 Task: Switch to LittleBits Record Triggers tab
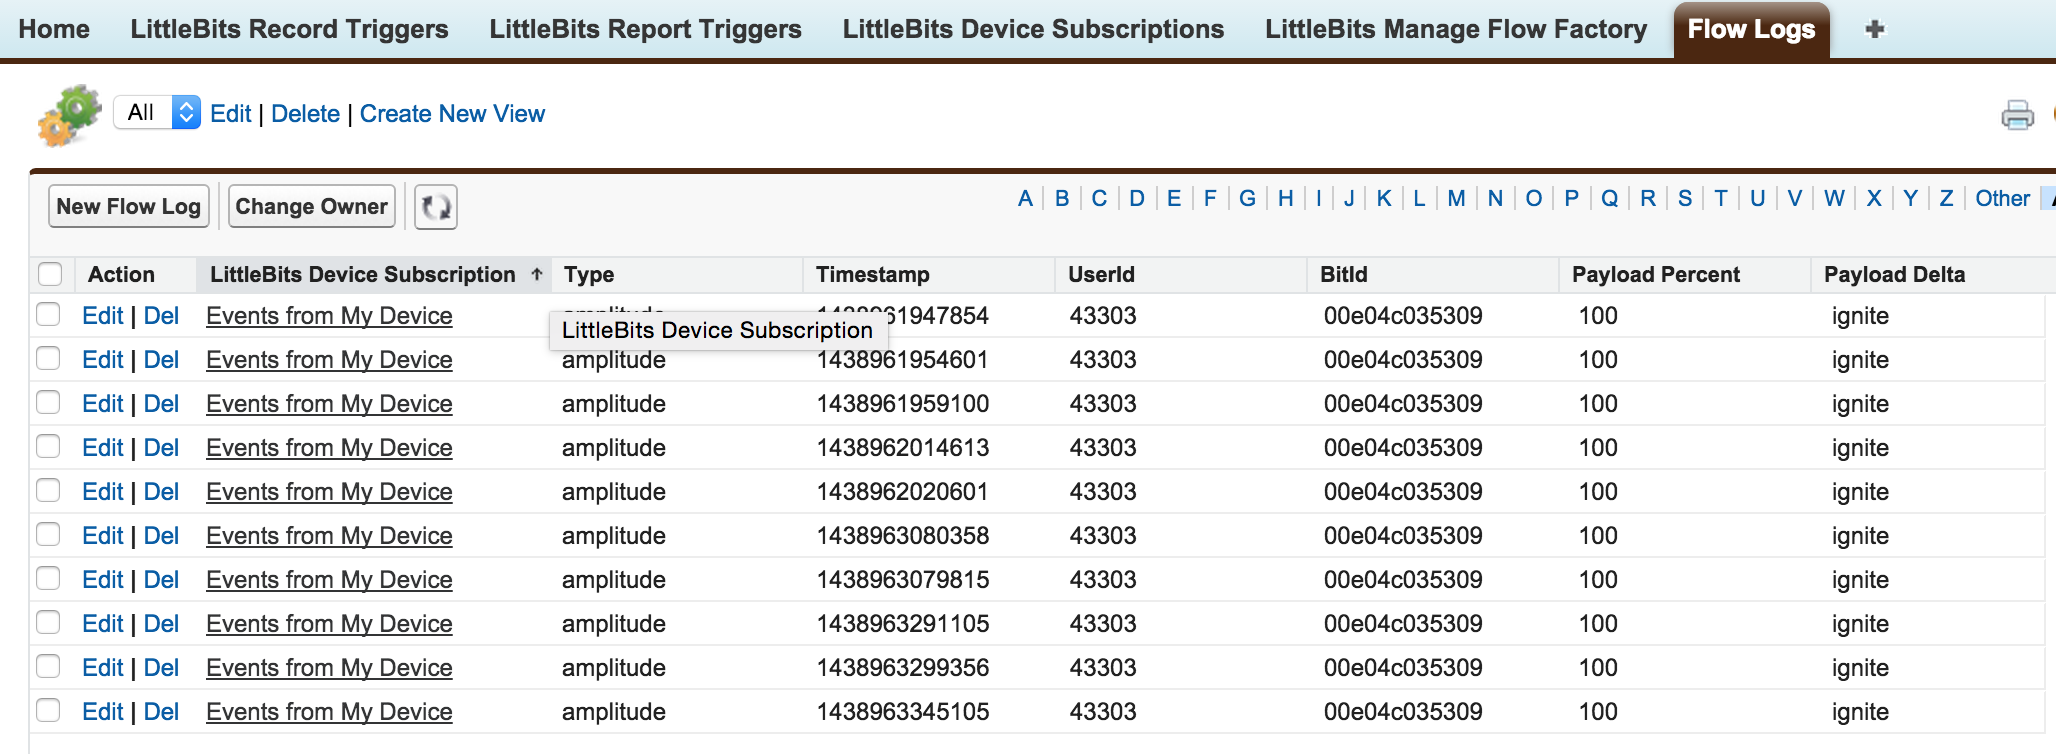coord(289,29)
